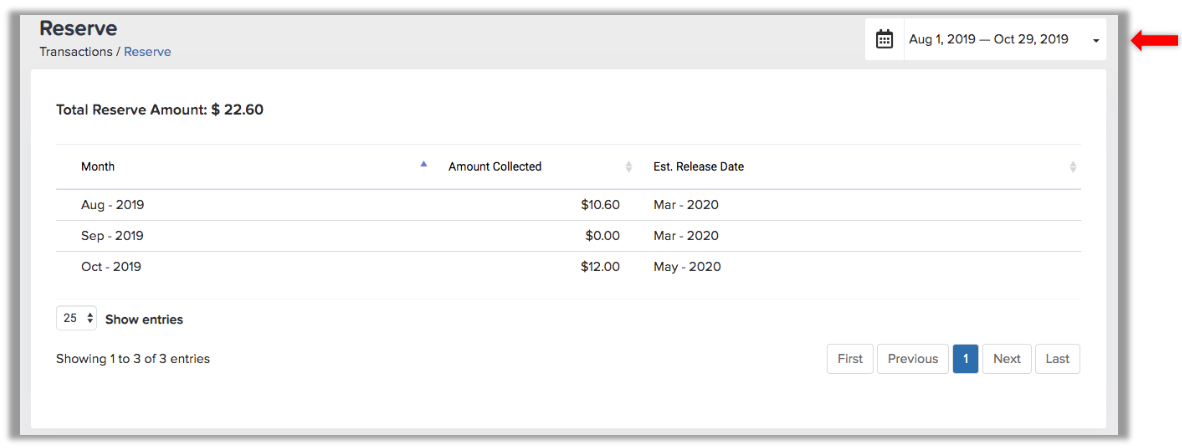Screen dimensions: 1182x448
Task: Go to page 1
Action: 966,359
